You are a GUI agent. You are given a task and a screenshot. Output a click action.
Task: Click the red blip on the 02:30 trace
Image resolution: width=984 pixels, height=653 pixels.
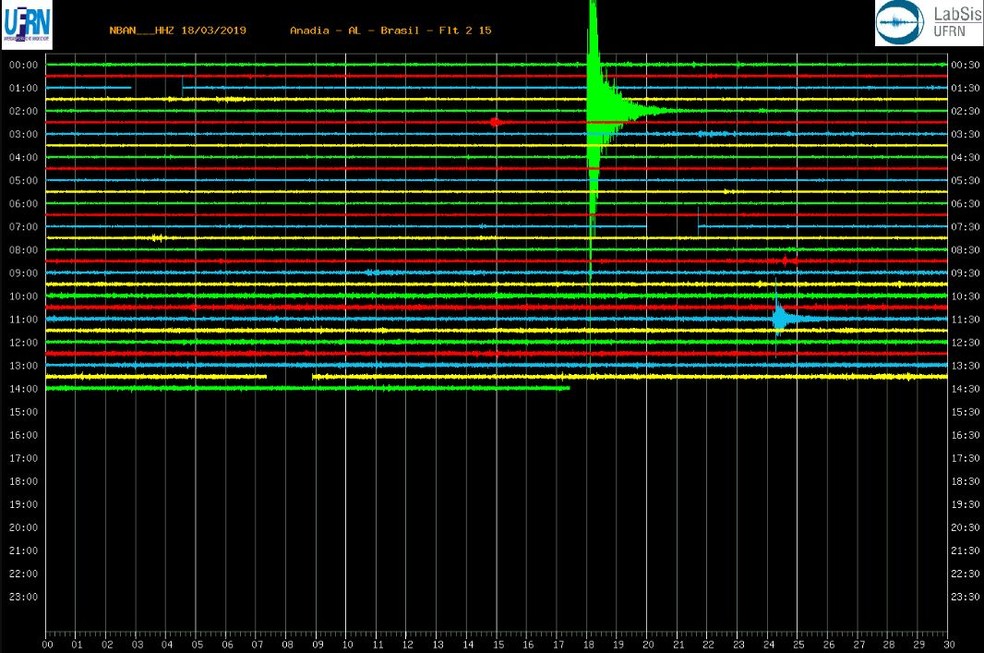[x=495, y=122]
